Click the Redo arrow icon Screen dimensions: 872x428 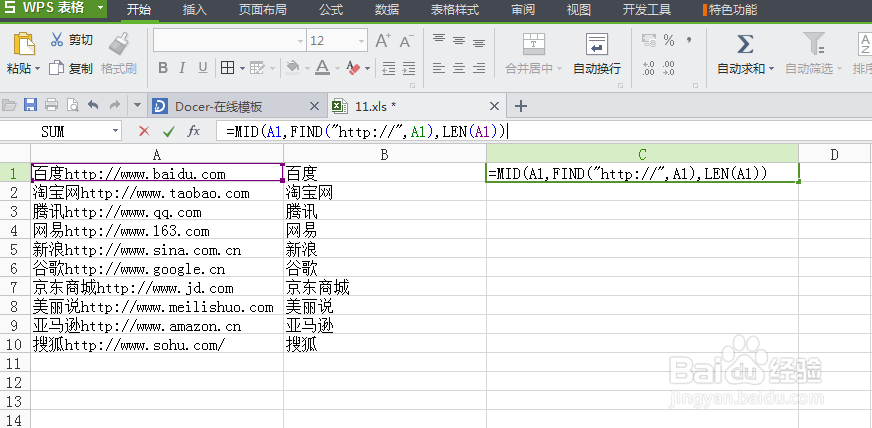115,105
